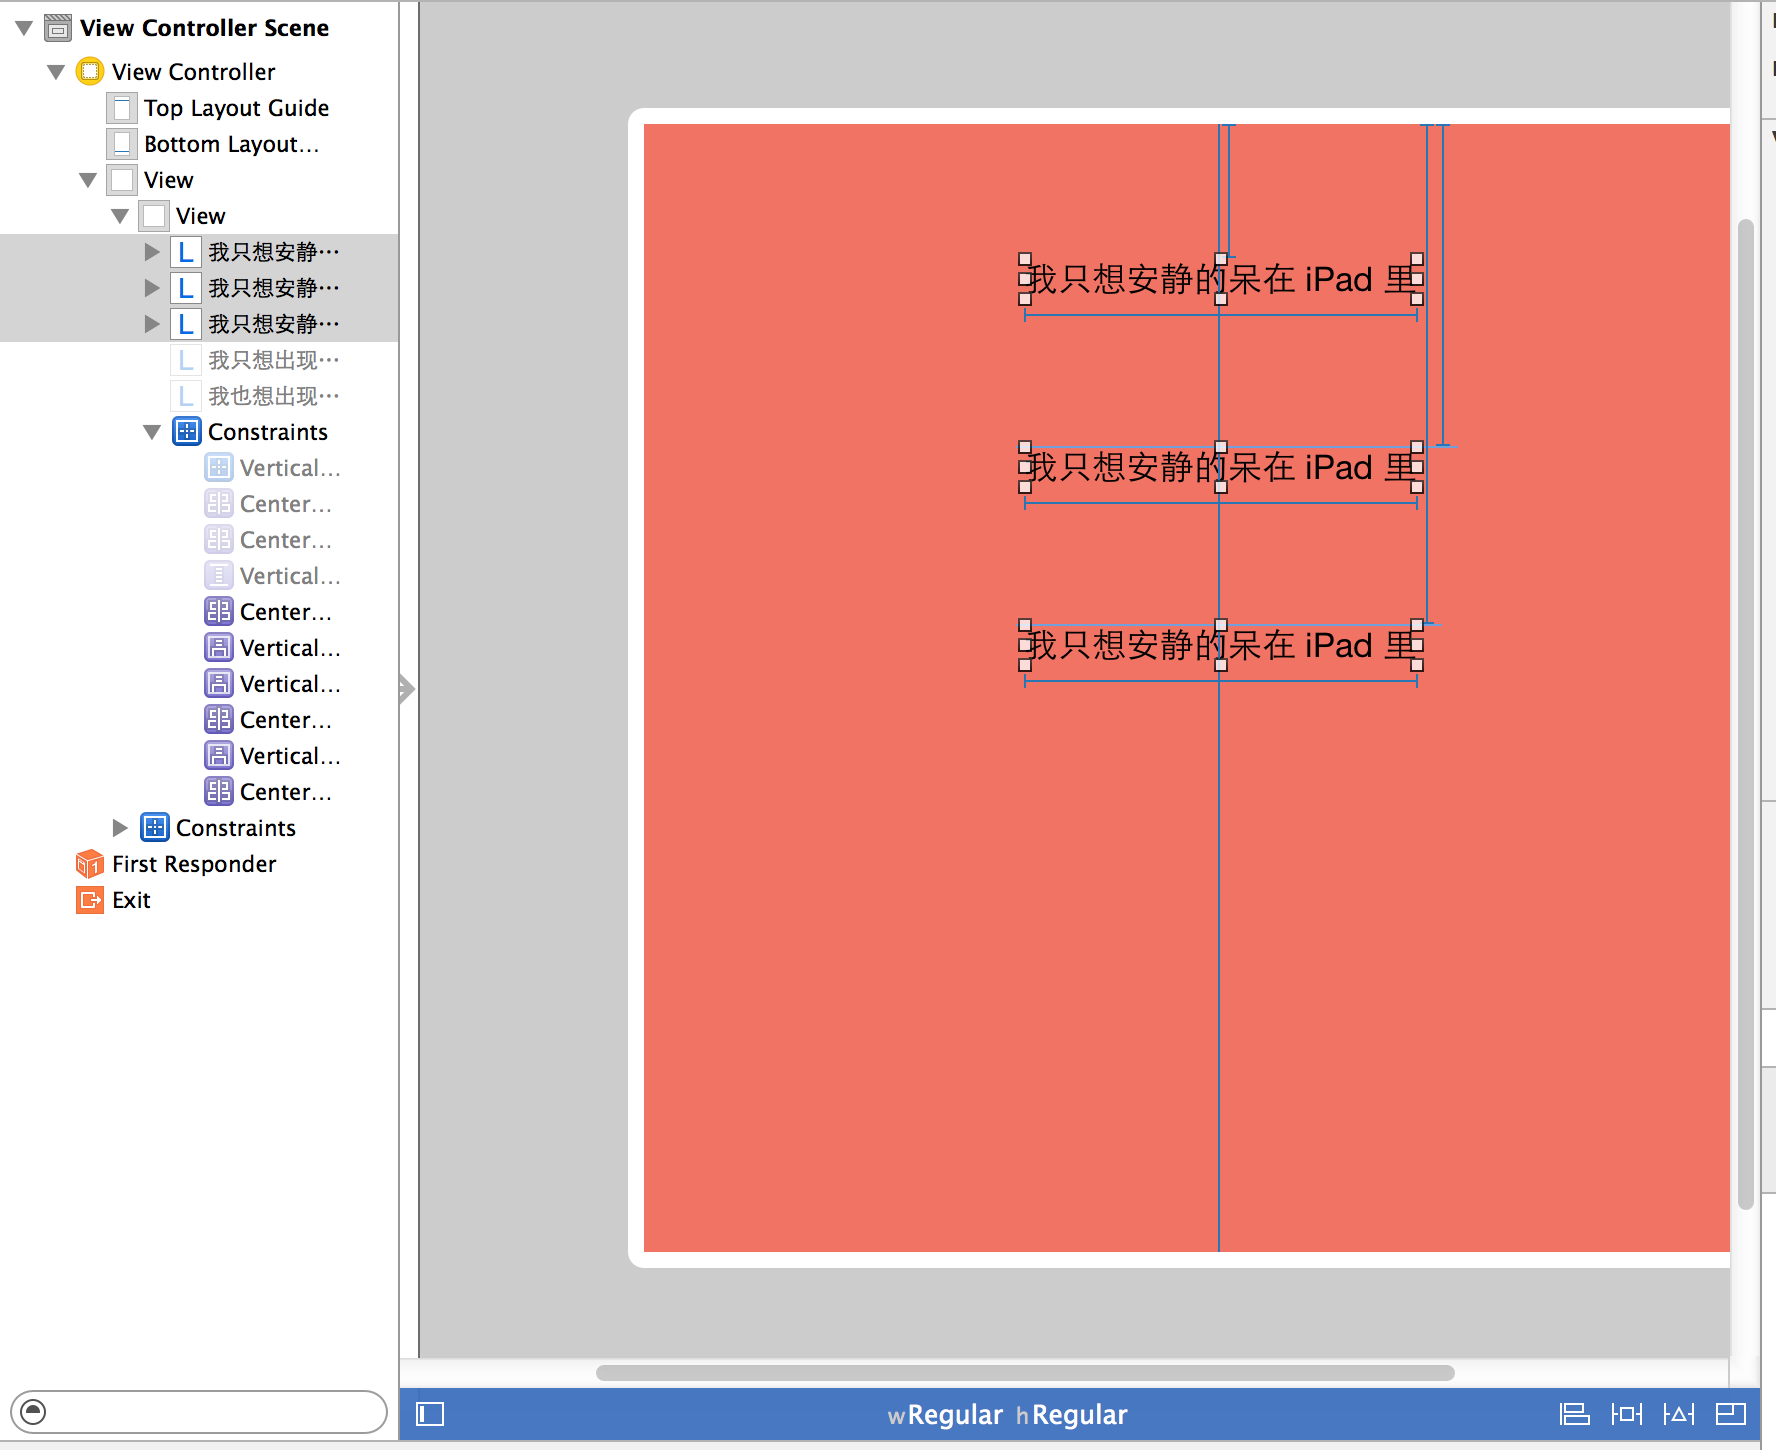Toggle the document outline visibility
The image size is (1776, 1450).
coord(429,1414)
